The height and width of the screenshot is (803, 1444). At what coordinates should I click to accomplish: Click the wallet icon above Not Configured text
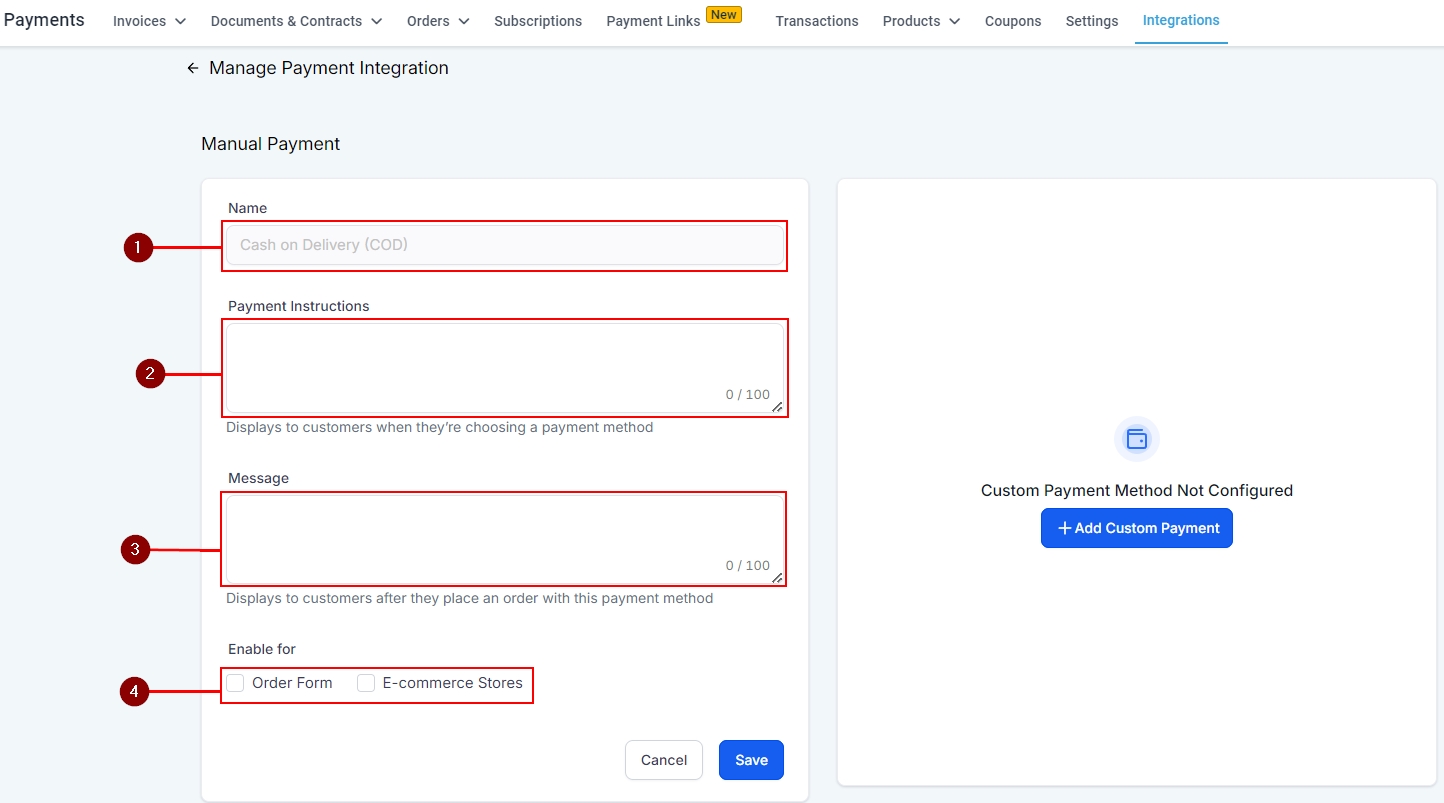(1136, 439)
